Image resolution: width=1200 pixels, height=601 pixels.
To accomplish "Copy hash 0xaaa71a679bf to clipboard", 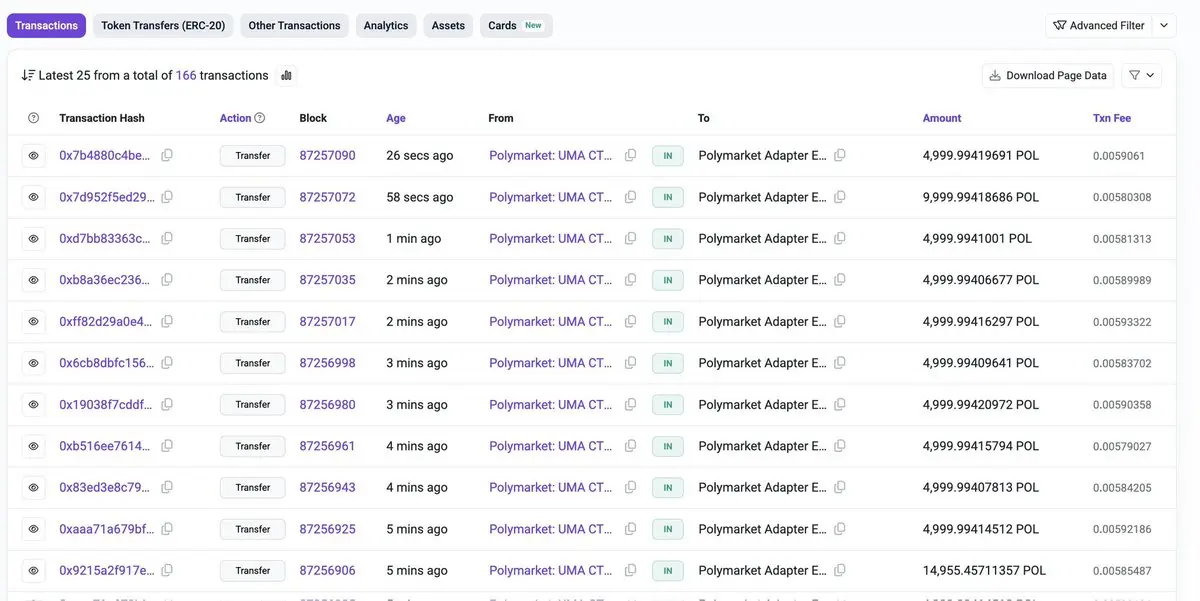I will 167,529.
